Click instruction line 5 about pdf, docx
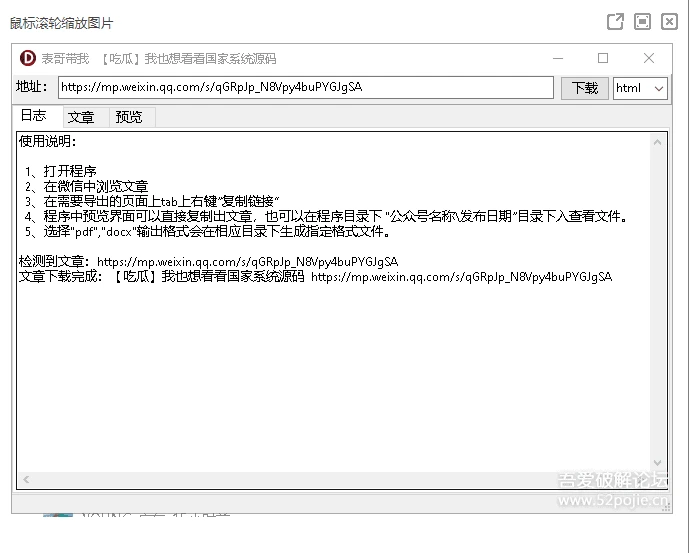 tap(207, 231)
